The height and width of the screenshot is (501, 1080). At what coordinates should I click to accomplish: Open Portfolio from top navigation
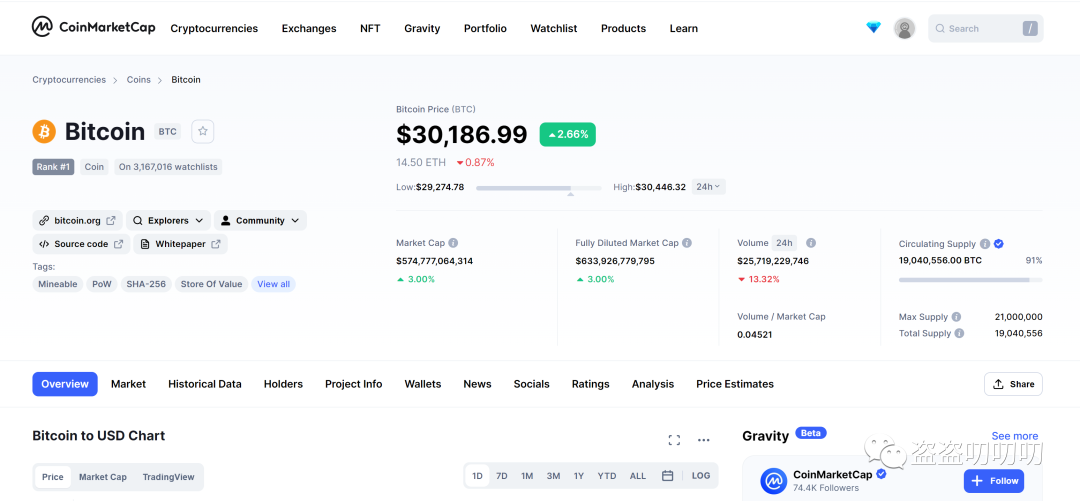[x=485, y=28]
